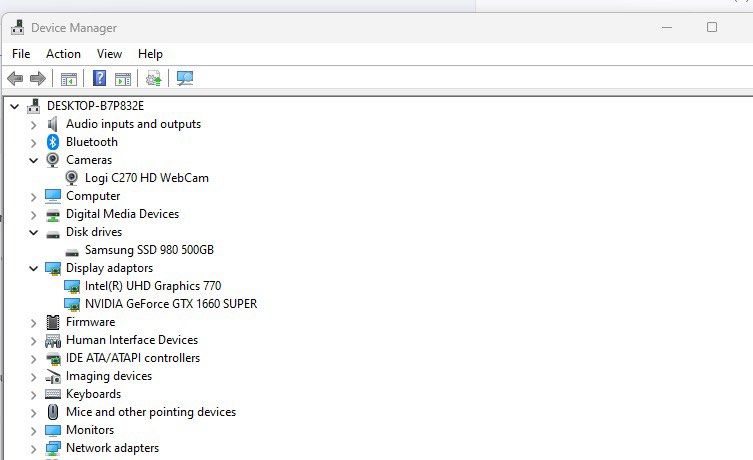Select Samsung SSD 980 500GB drive
The width and height of the screenshot is (753, 460).
[x=149, y=250]
